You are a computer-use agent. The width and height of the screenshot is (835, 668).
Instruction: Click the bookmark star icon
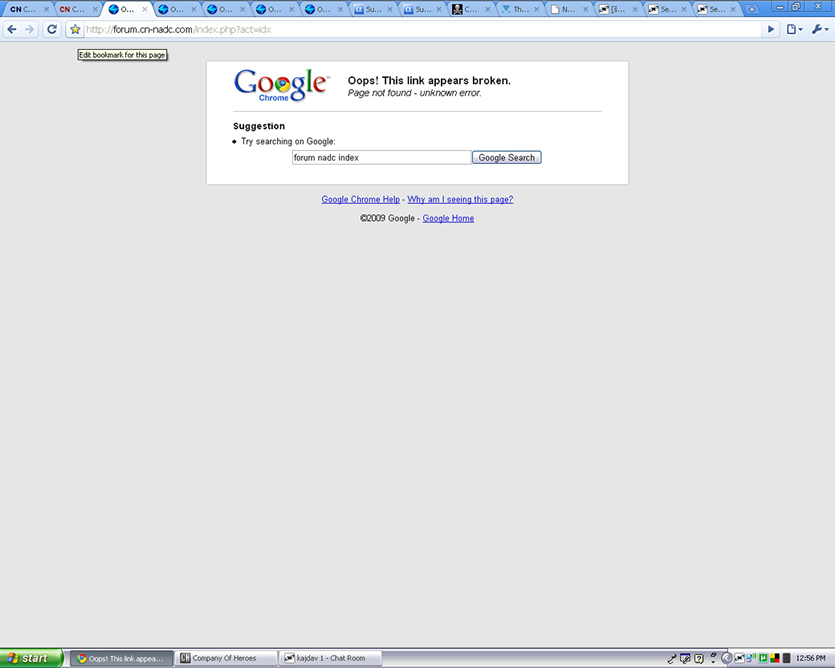pos(75,29)
